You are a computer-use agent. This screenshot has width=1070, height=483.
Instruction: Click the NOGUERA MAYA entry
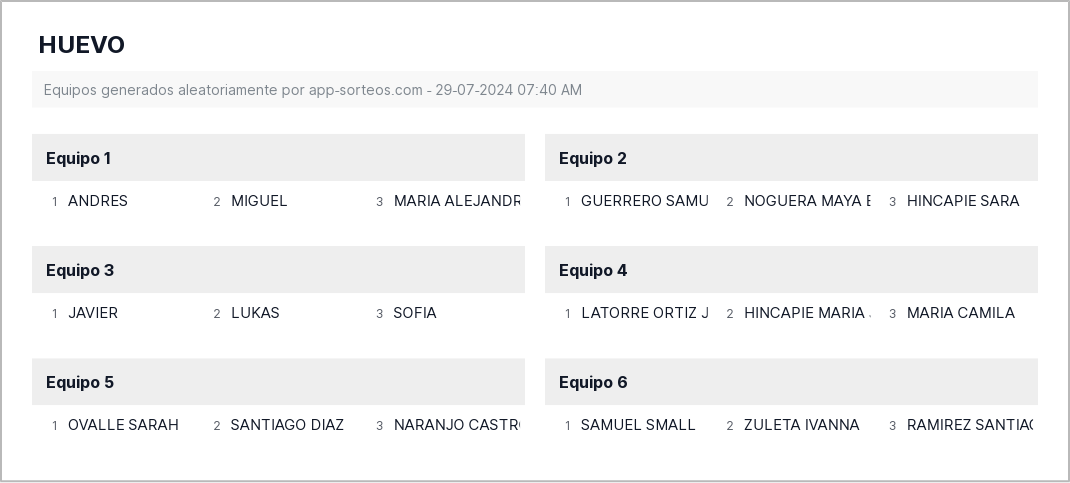[x=807, y=201]
